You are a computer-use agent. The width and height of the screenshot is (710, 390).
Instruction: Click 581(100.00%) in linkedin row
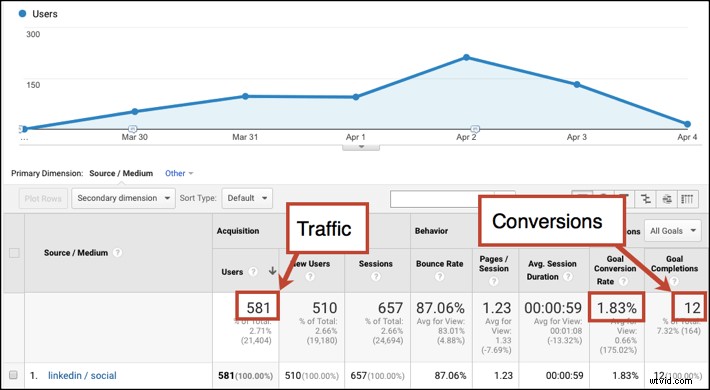click(x=246, y=376)
